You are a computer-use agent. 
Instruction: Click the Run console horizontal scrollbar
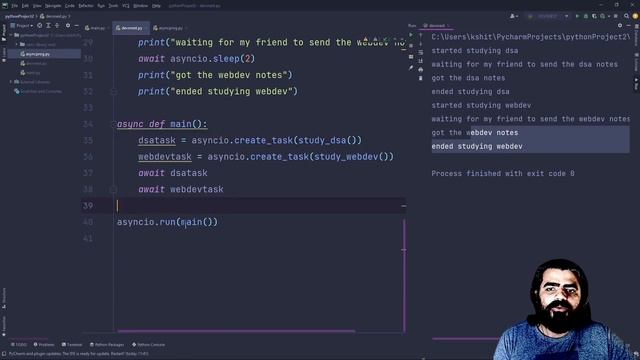465,338
